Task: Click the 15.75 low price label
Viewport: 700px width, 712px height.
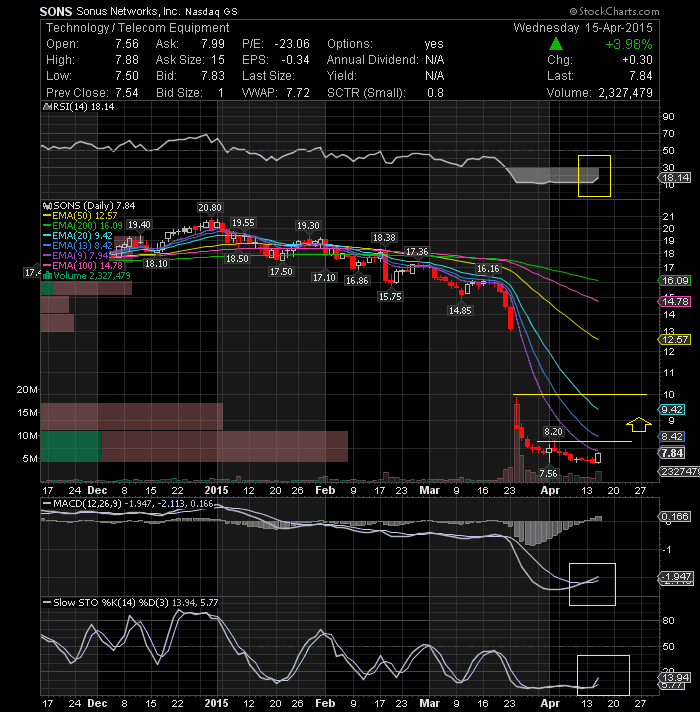Action: (x=390, y=297)
